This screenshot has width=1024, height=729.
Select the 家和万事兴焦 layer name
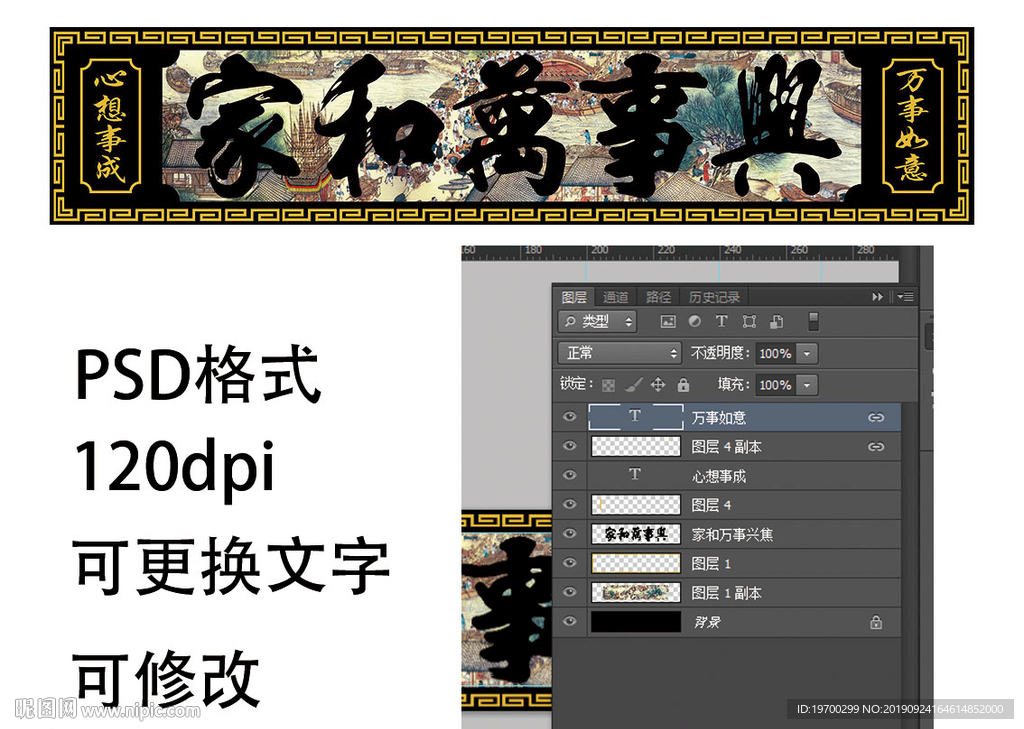[x=732, y=534]
